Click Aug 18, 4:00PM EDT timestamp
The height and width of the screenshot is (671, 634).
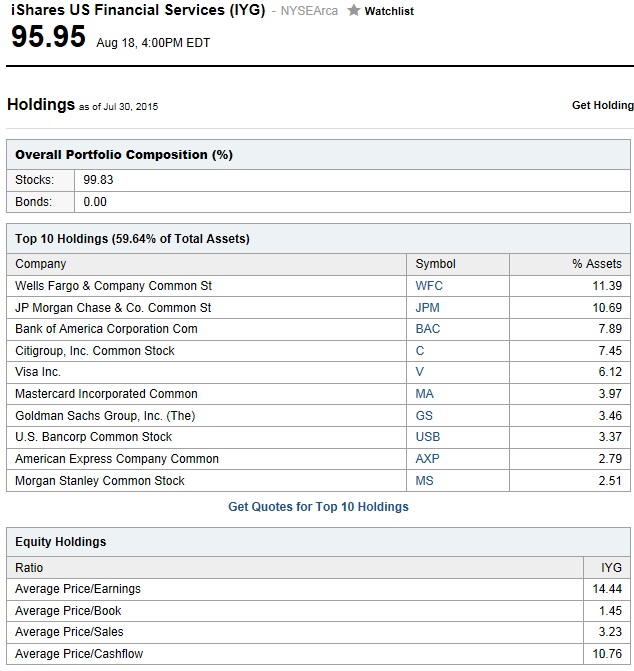click(153, 43)
